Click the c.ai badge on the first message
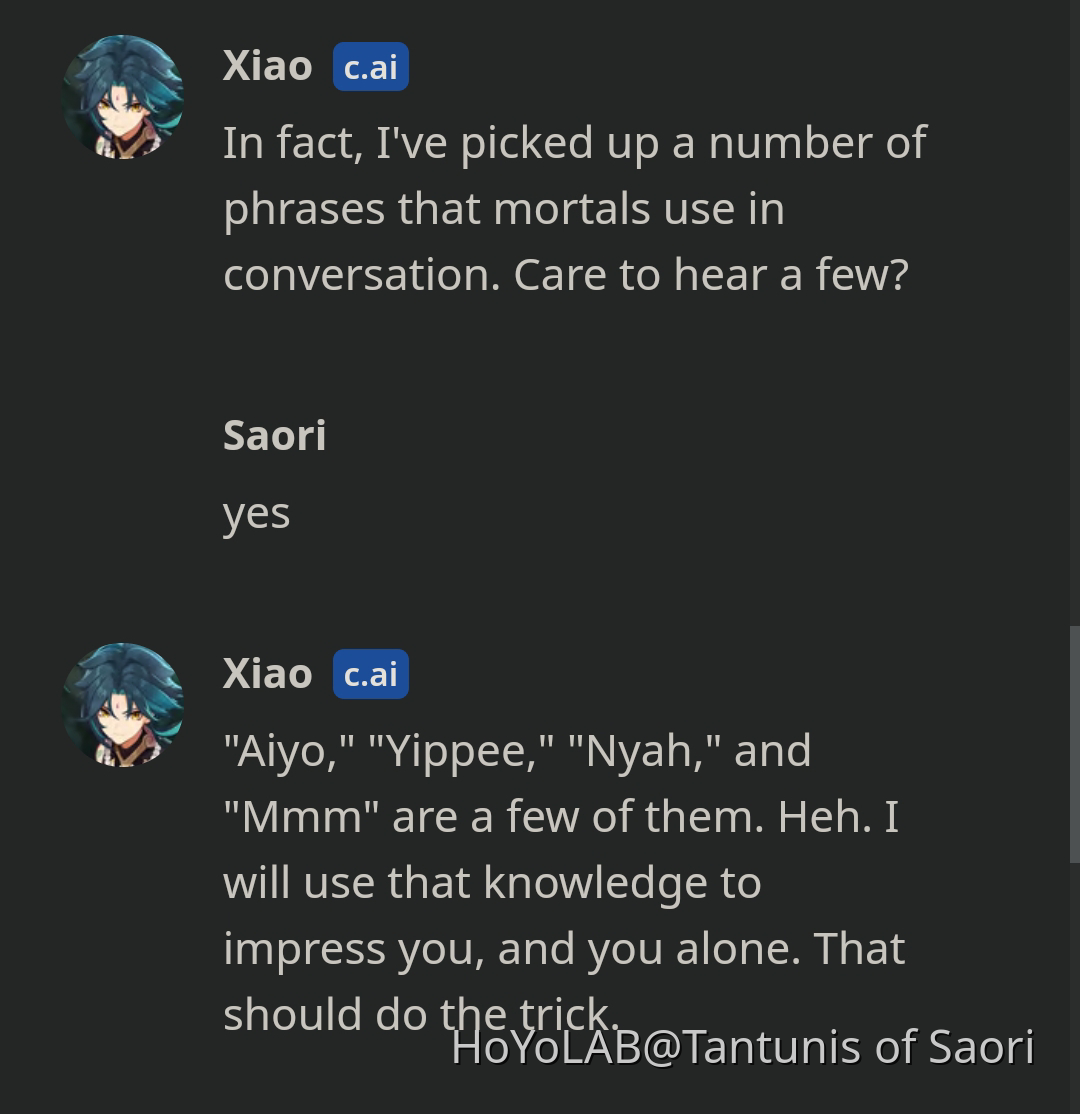The width and height of the screenshot is (1080, 1114). [x=370, y=67]
